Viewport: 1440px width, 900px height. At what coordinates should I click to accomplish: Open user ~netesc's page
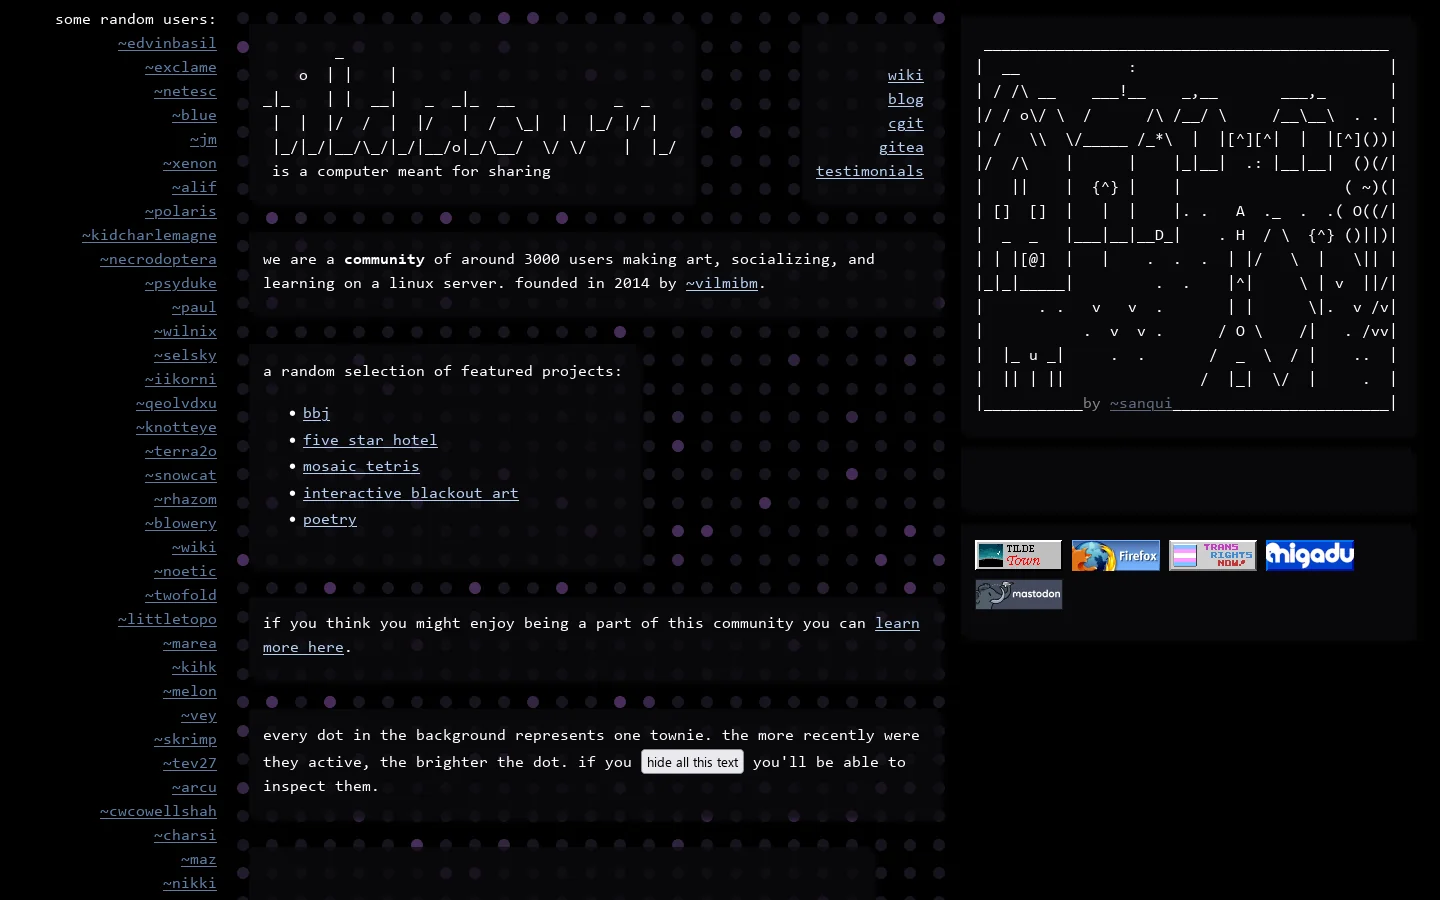pyautogui.click(x=185, y=91)
